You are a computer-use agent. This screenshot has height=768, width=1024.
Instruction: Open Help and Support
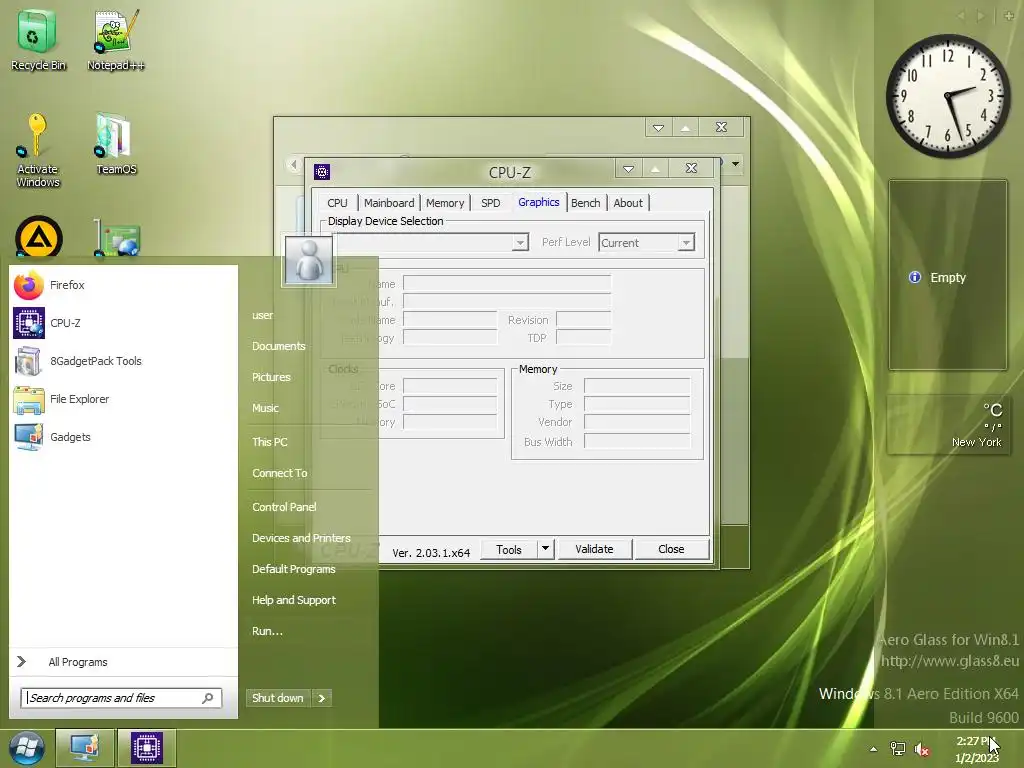pos(294,600)
